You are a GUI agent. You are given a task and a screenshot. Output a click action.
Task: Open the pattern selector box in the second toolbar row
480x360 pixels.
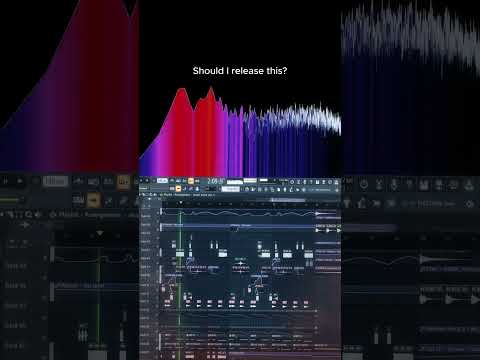[230, 189]
